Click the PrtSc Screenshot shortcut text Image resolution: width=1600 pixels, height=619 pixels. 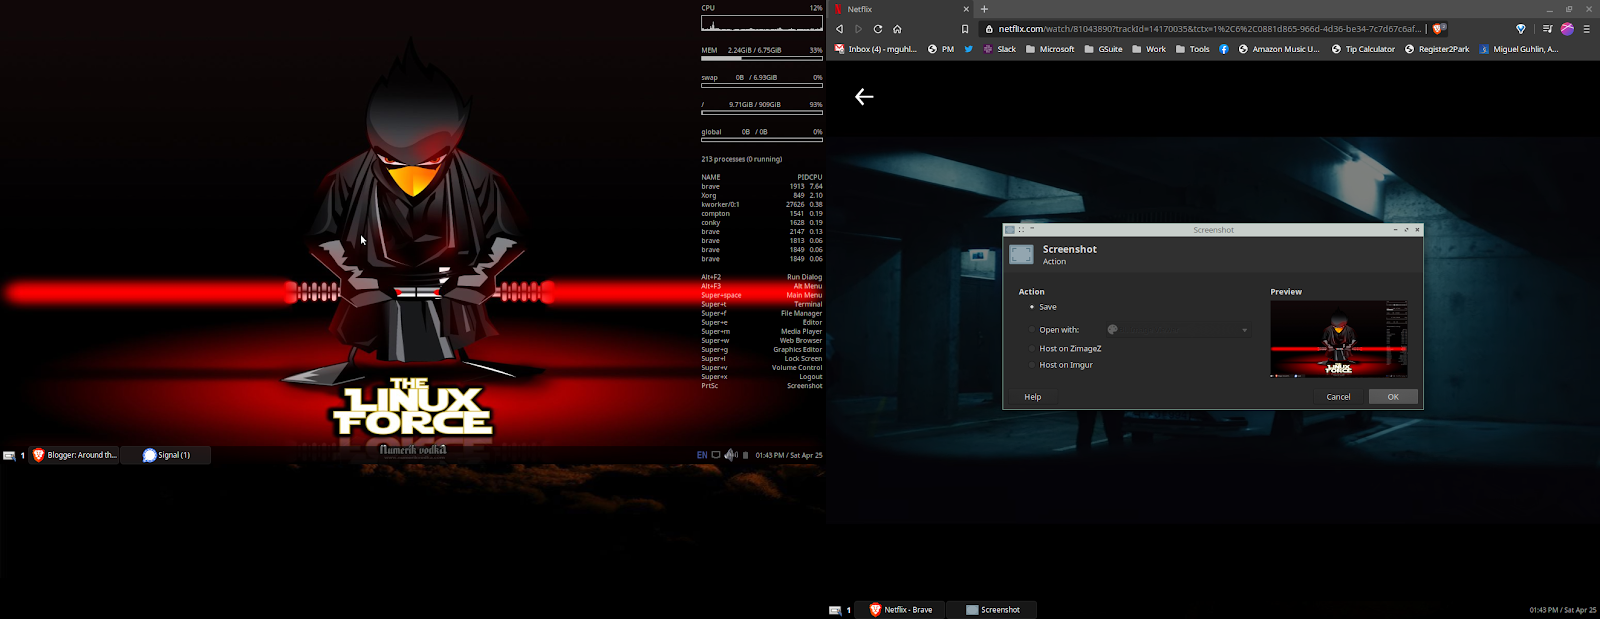click(761, 386)
